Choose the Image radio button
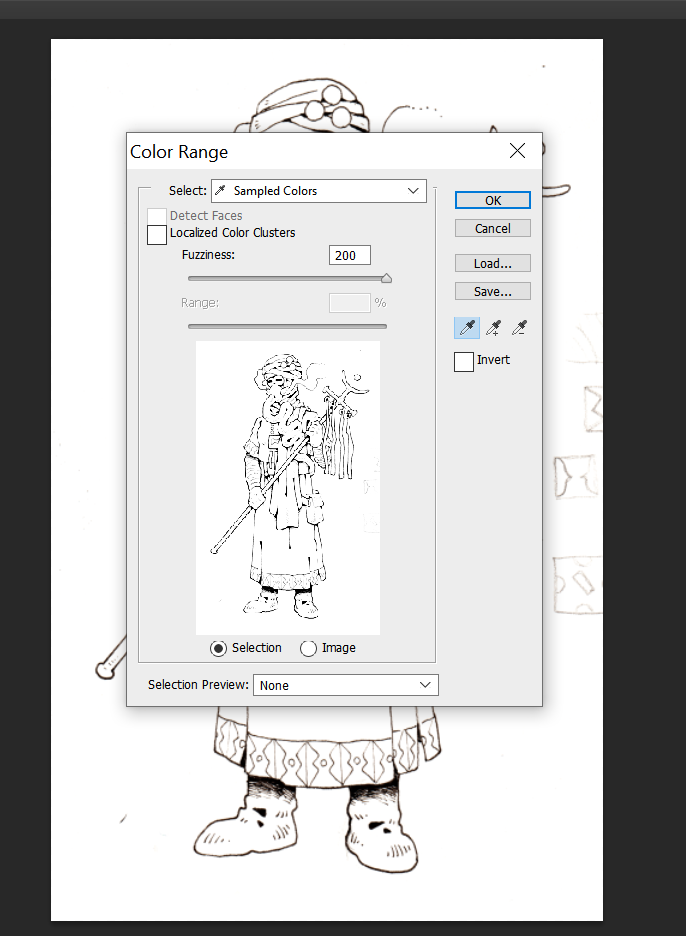The height and width of the screenshot is (936, 686). [308, 648]
